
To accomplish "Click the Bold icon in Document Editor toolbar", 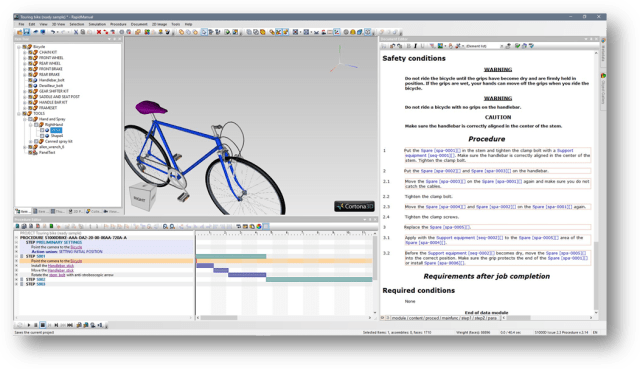I will click(x=409, y=46).
